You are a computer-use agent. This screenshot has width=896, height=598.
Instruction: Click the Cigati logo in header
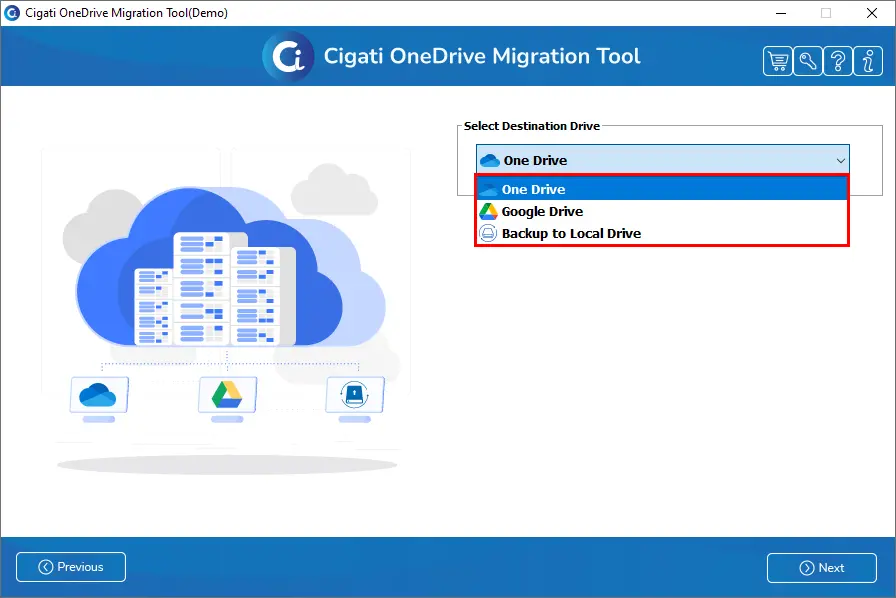(289, 56)
